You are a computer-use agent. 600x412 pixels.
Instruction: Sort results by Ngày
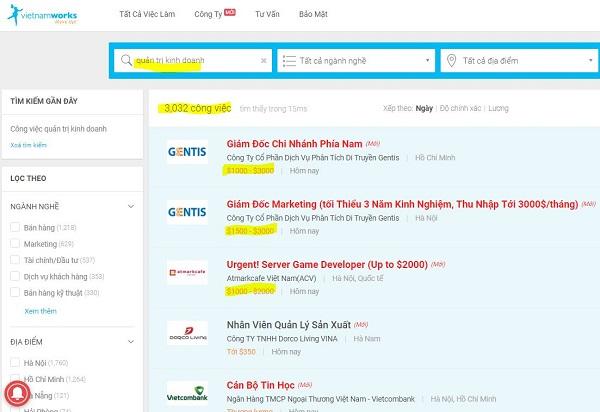pos(424,108)
